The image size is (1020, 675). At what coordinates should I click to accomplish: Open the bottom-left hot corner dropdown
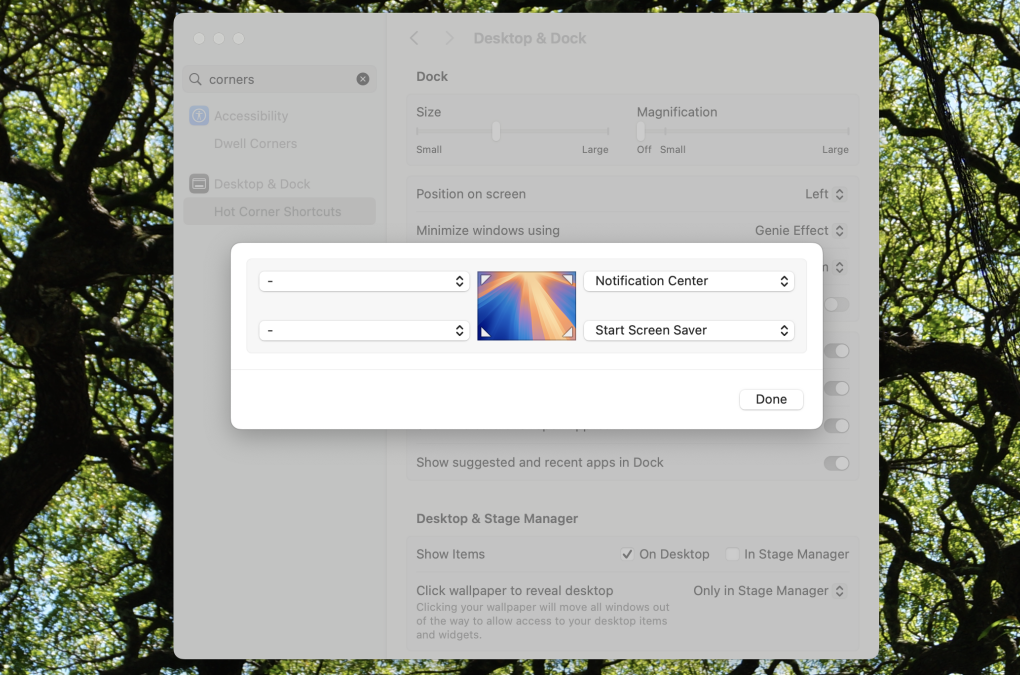(364, 330)
